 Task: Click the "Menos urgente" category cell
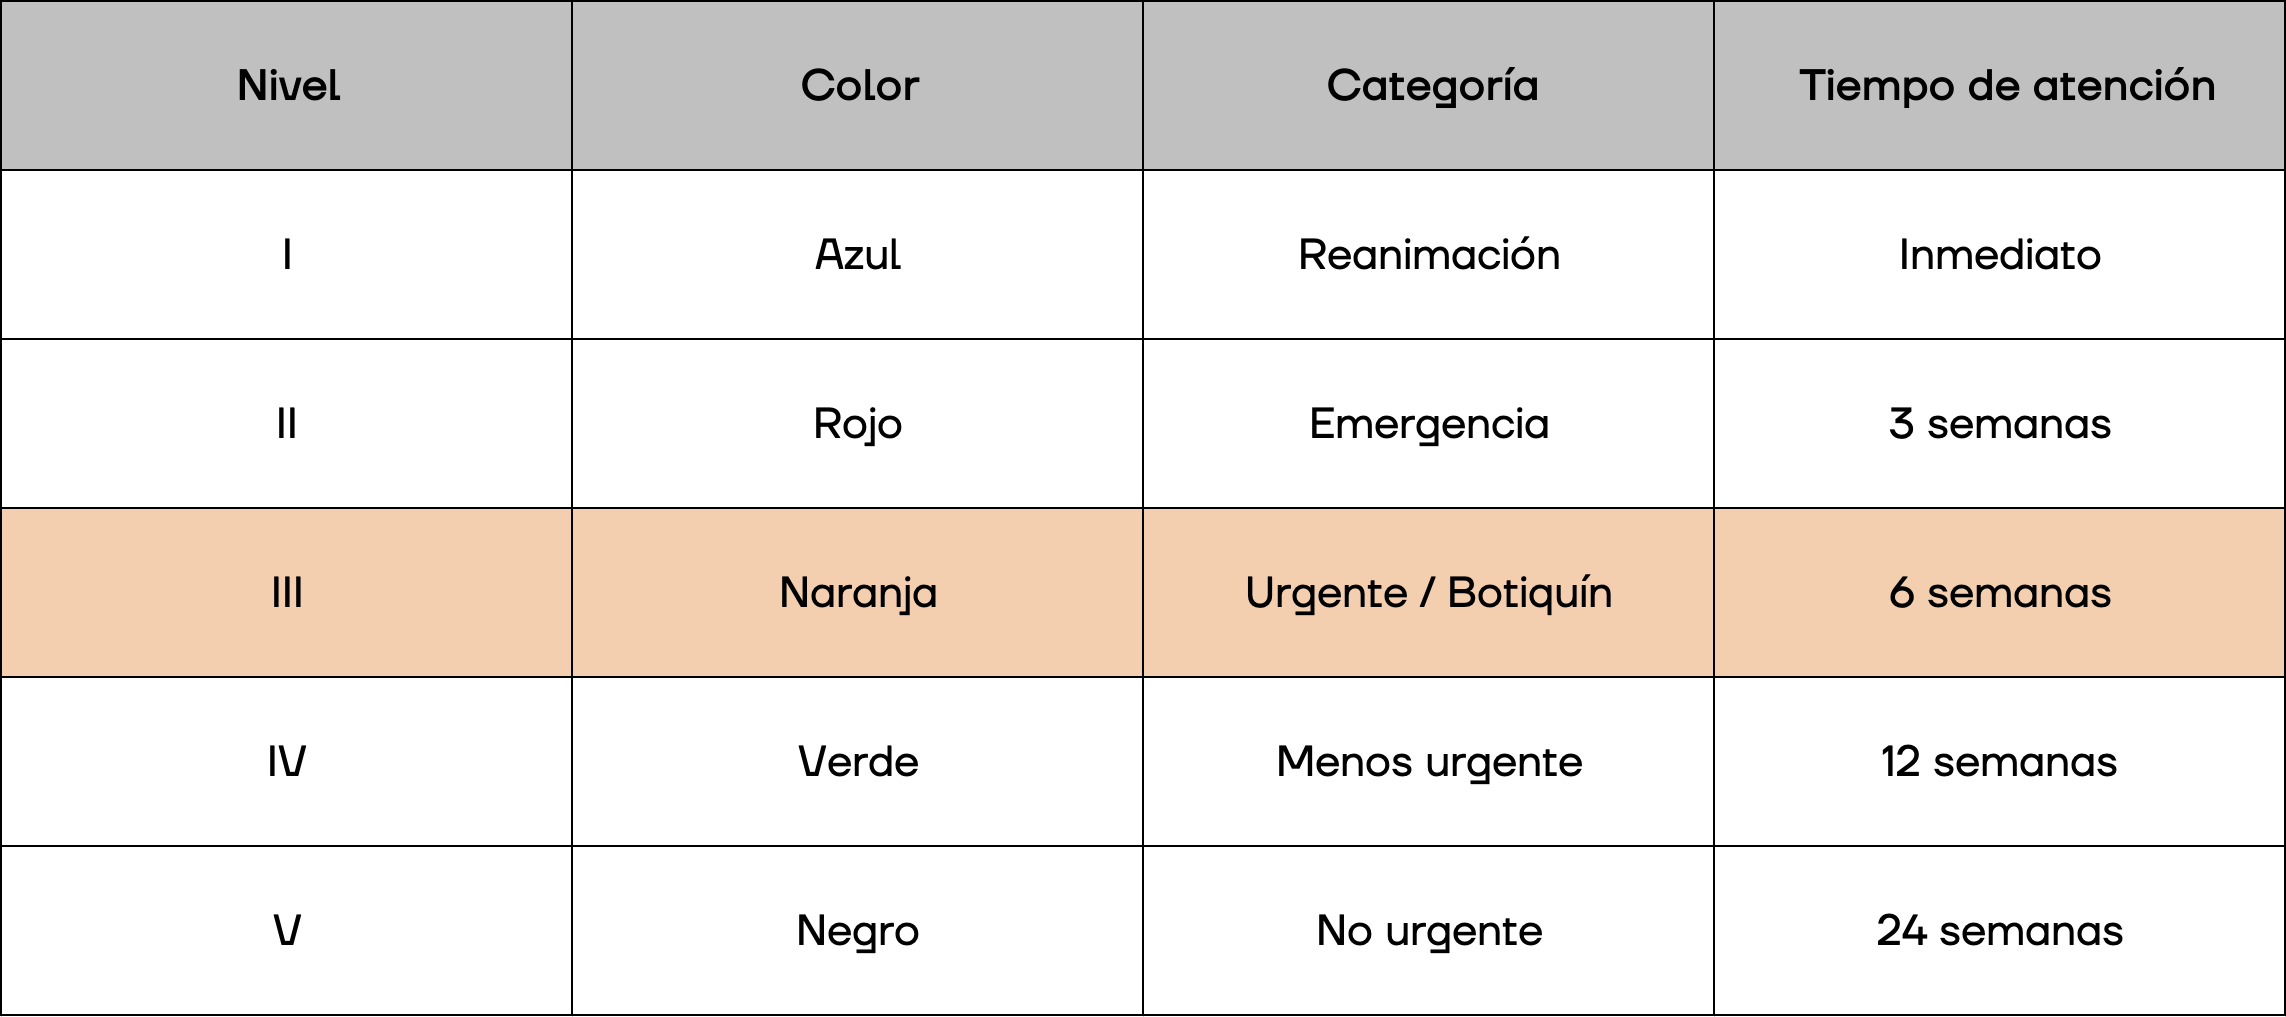tap(1429, 762)
